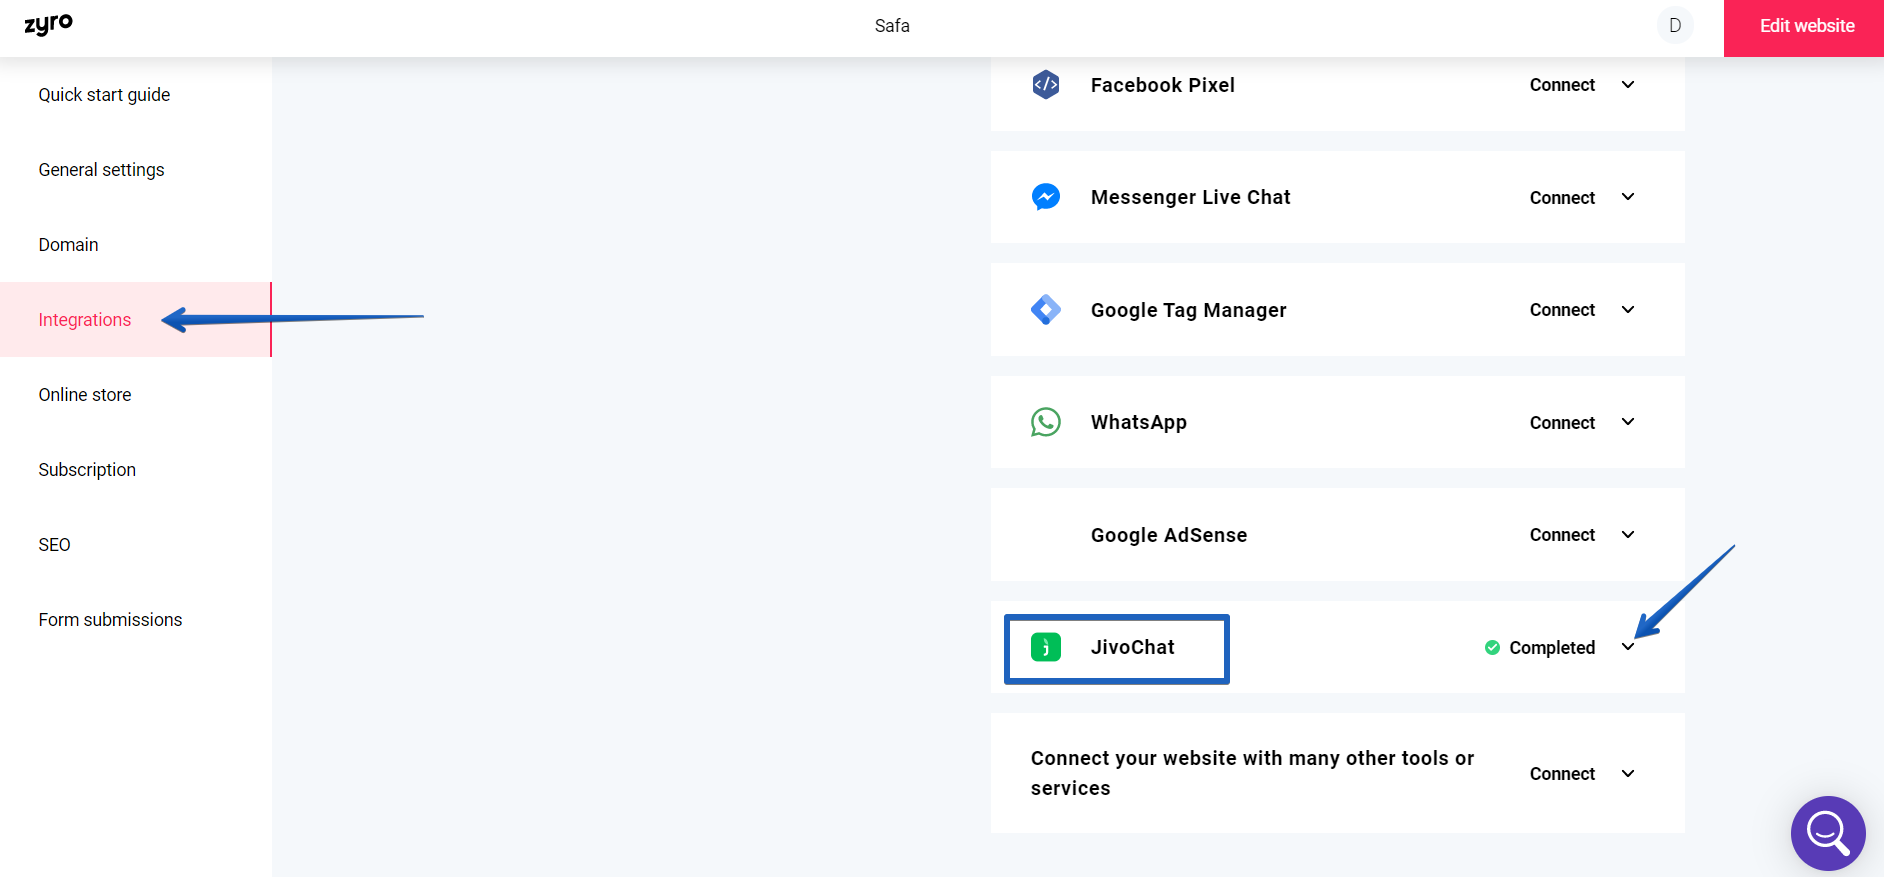Click the Zyro logo
The image size is (1884, 877).
click(x=48, y=25)
